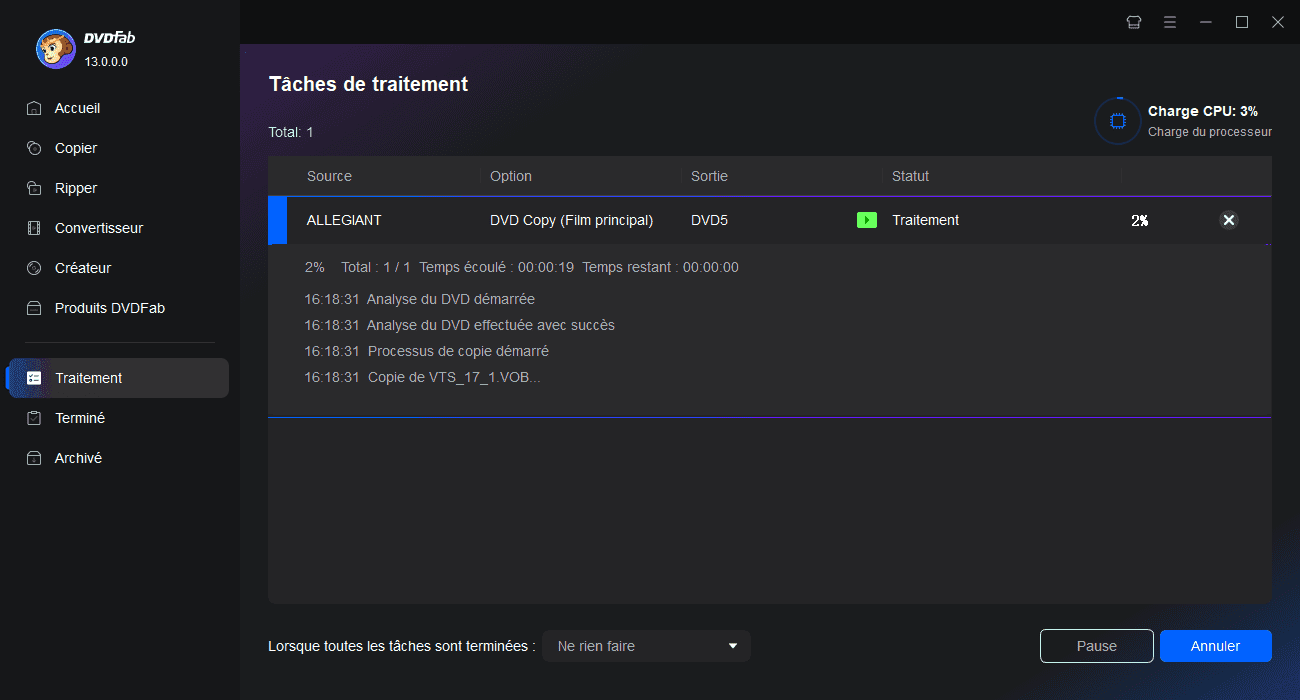
Task: Click the Traitement status text in row
Action: pos(926,220)
